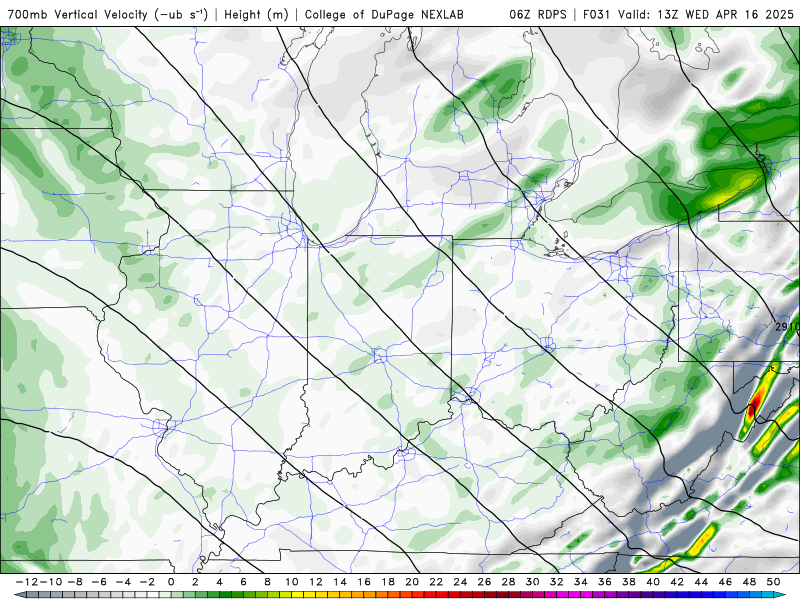Click the legend value "40"
Image resolution: width=800 pixels, height=600 pixels.
(653, 582)
